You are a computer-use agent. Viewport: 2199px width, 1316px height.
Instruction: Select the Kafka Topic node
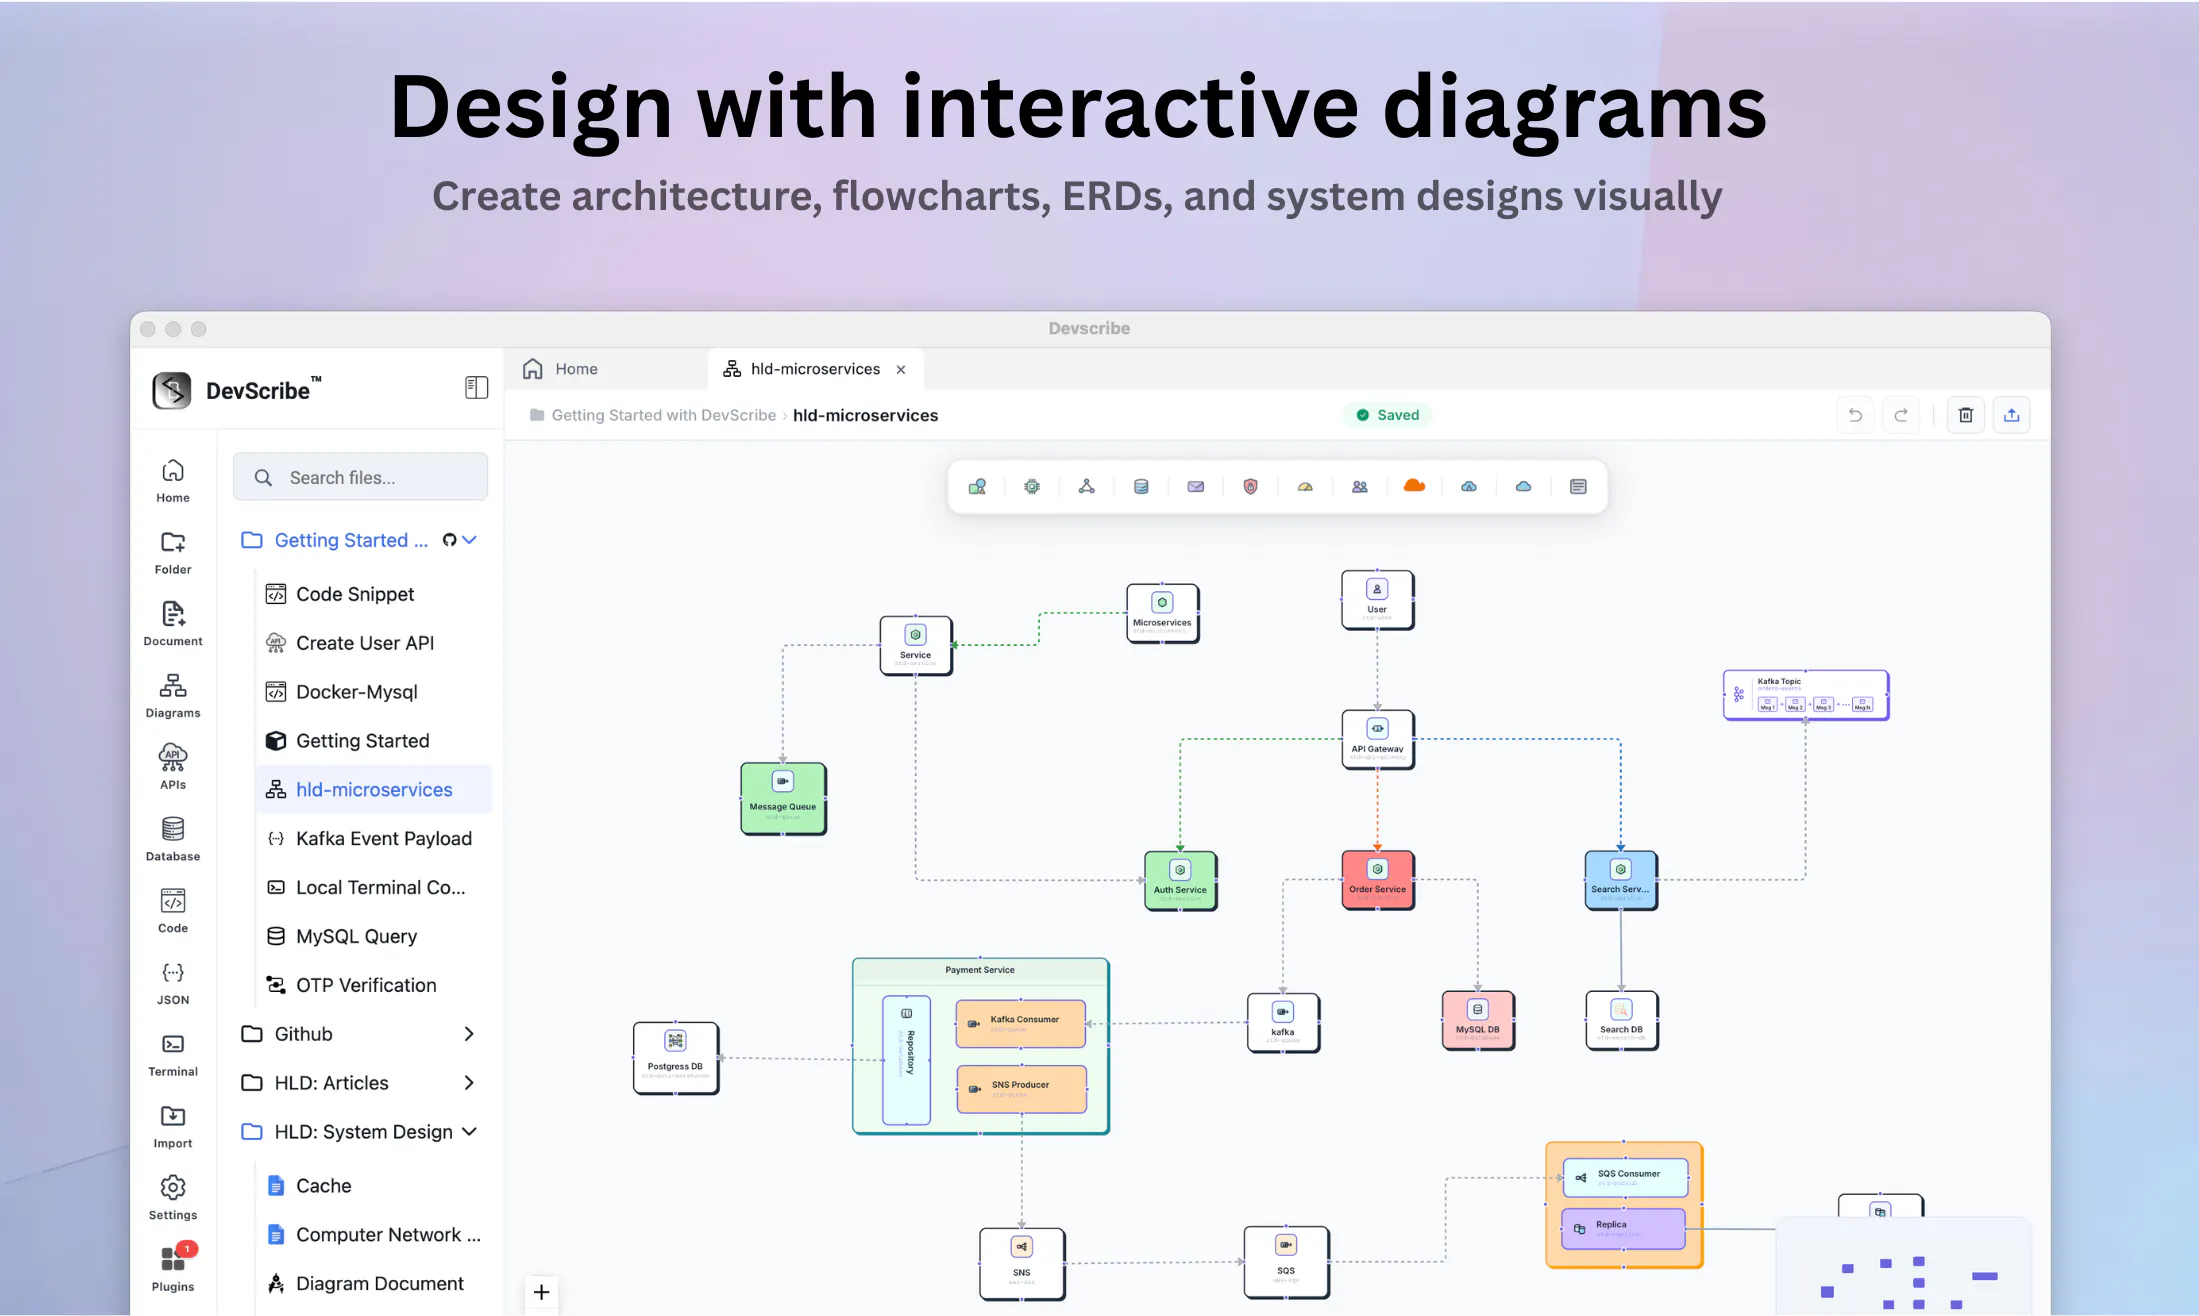pos(1805,694)
